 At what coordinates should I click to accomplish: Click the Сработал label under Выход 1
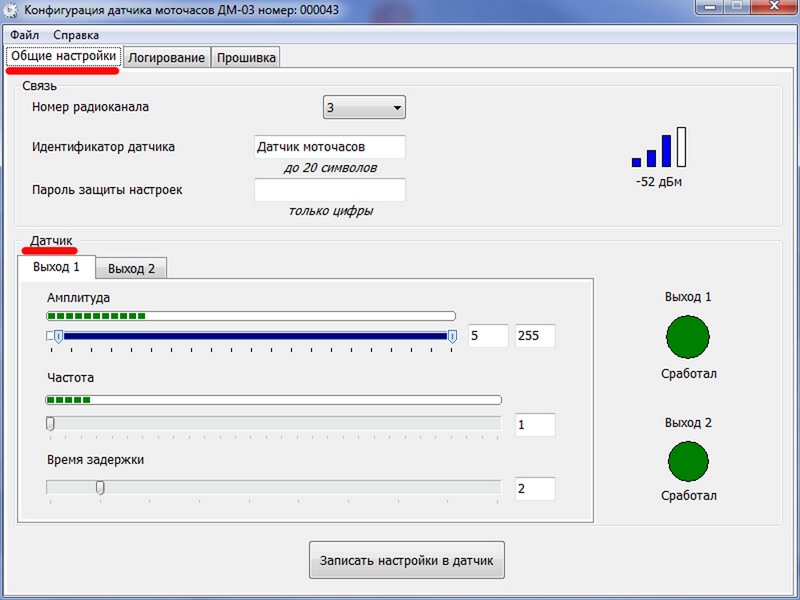point(689,373)
